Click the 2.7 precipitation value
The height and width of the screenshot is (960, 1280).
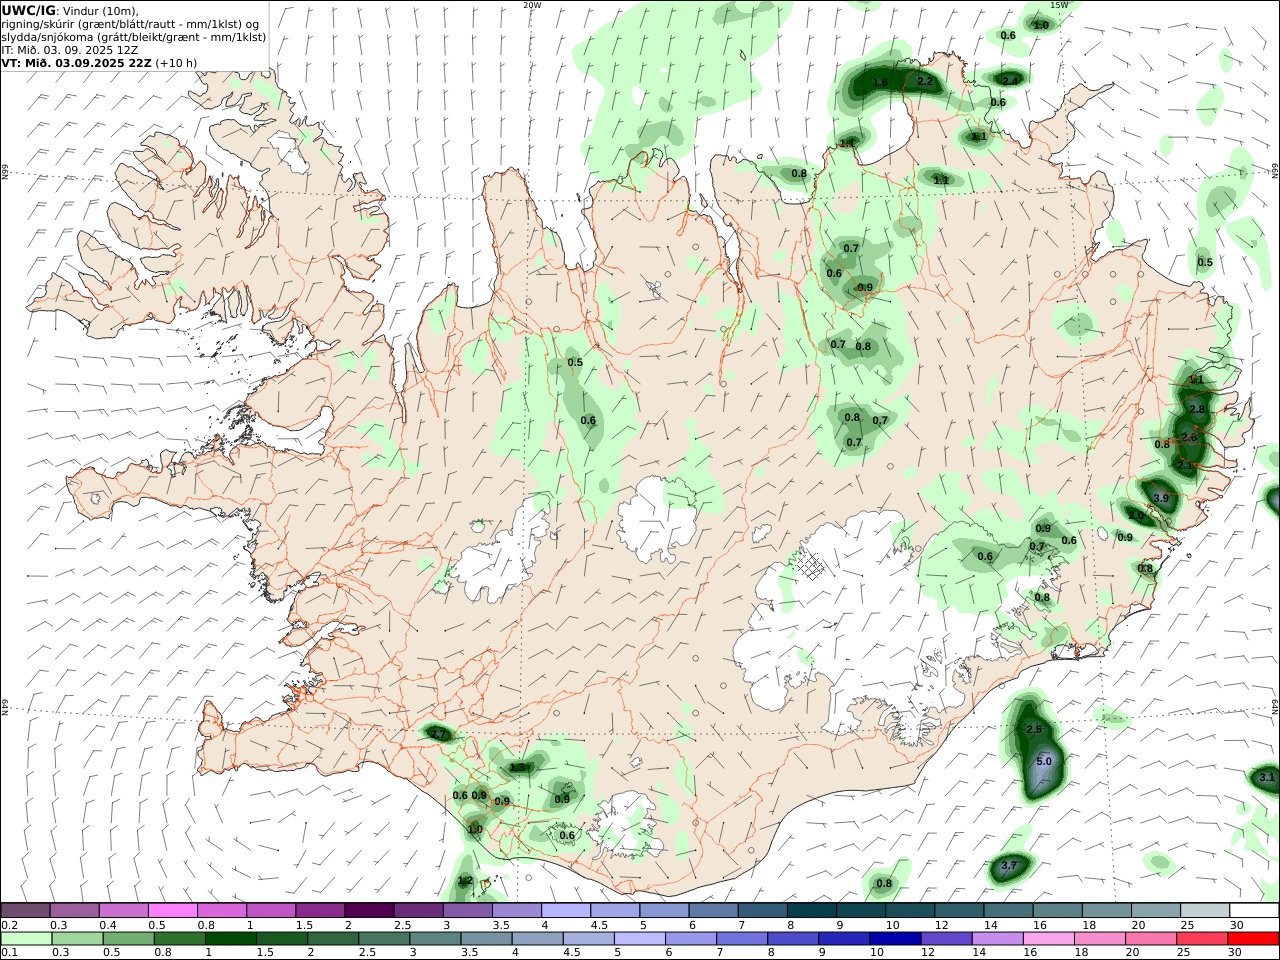pyautogui.click(x=438, y=734)
